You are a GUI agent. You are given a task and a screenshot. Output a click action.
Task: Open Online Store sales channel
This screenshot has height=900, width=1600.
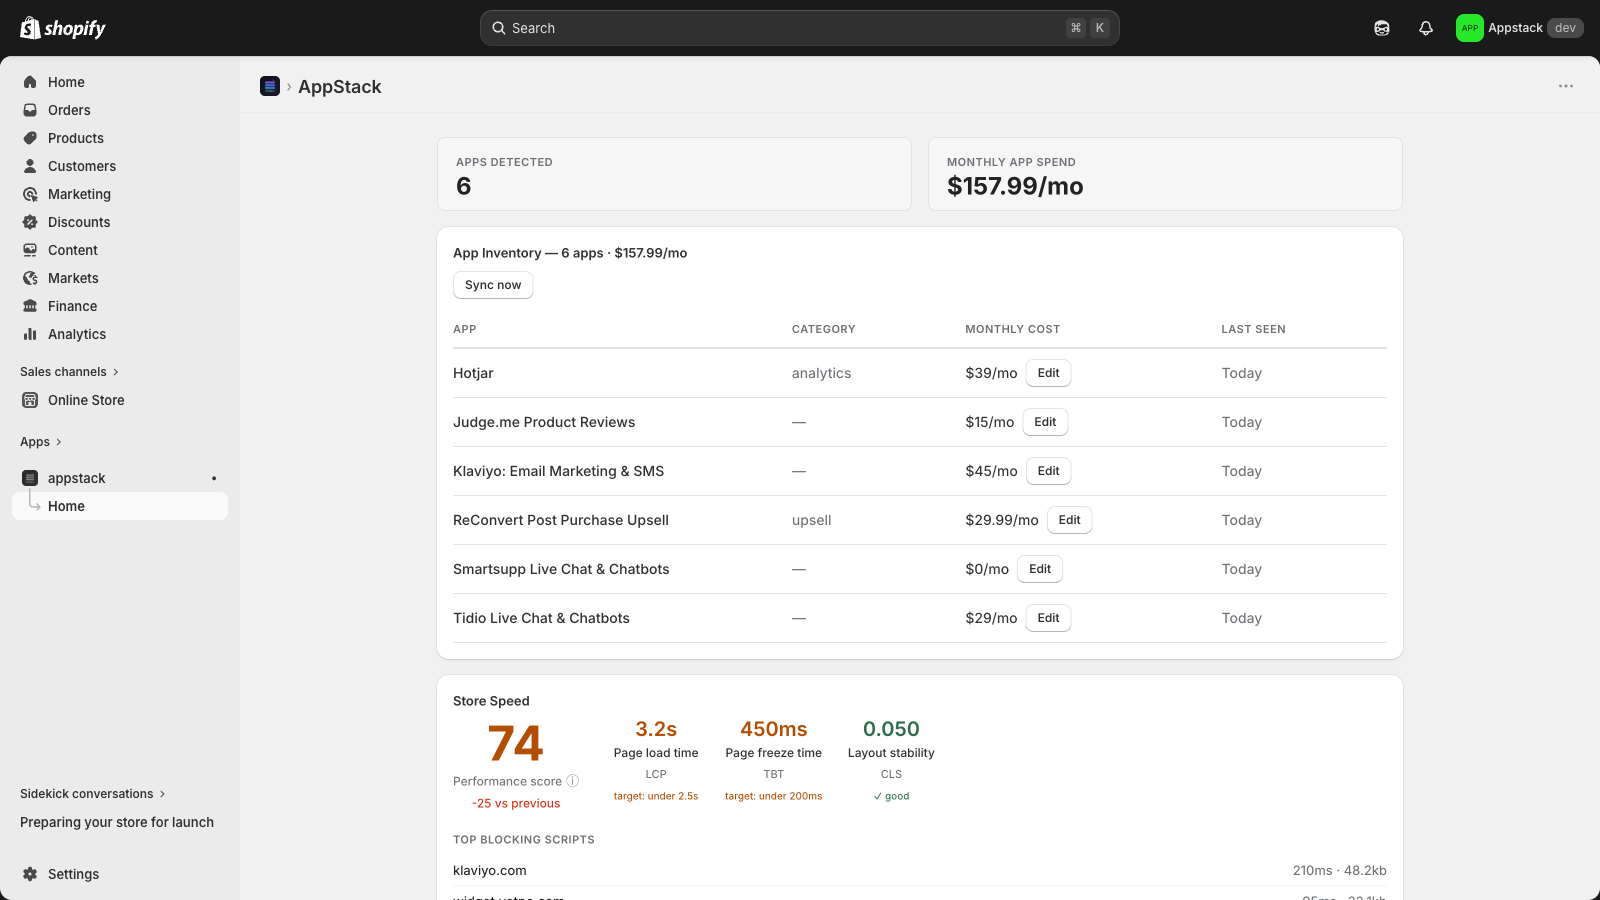pos(86,400)
